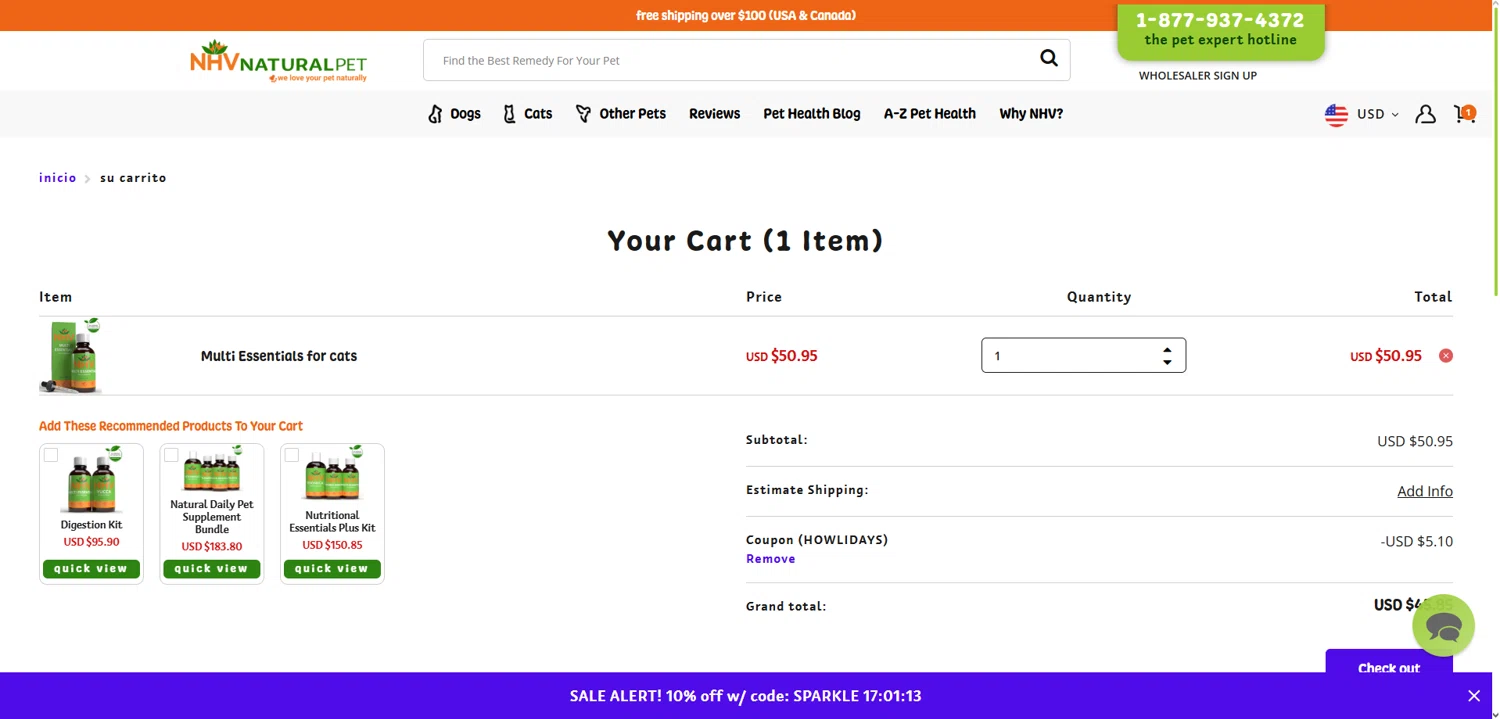The width and height of the screenshot is (1500, 719).
Task: Click the US flag currency icon
Action: [x=1336, y=114]
